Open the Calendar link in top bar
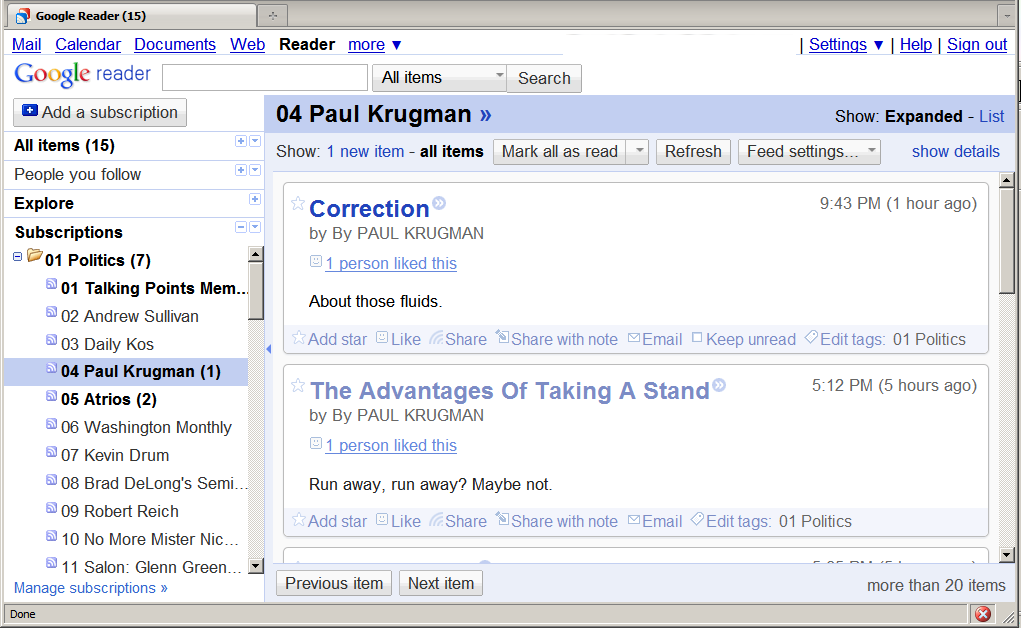This screenshot has height=628, width=1021. coord(88,44)
